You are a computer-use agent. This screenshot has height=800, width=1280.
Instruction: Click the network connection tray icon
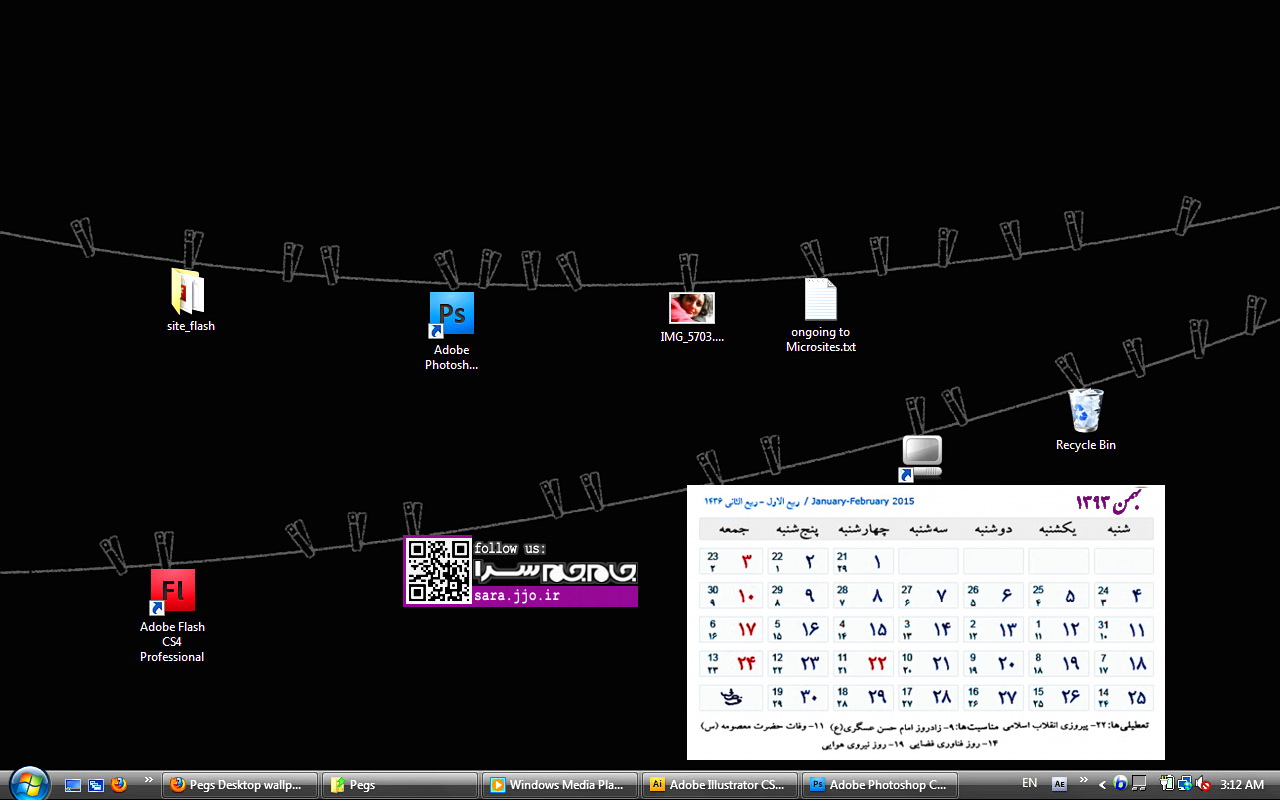click(1185, 784)
